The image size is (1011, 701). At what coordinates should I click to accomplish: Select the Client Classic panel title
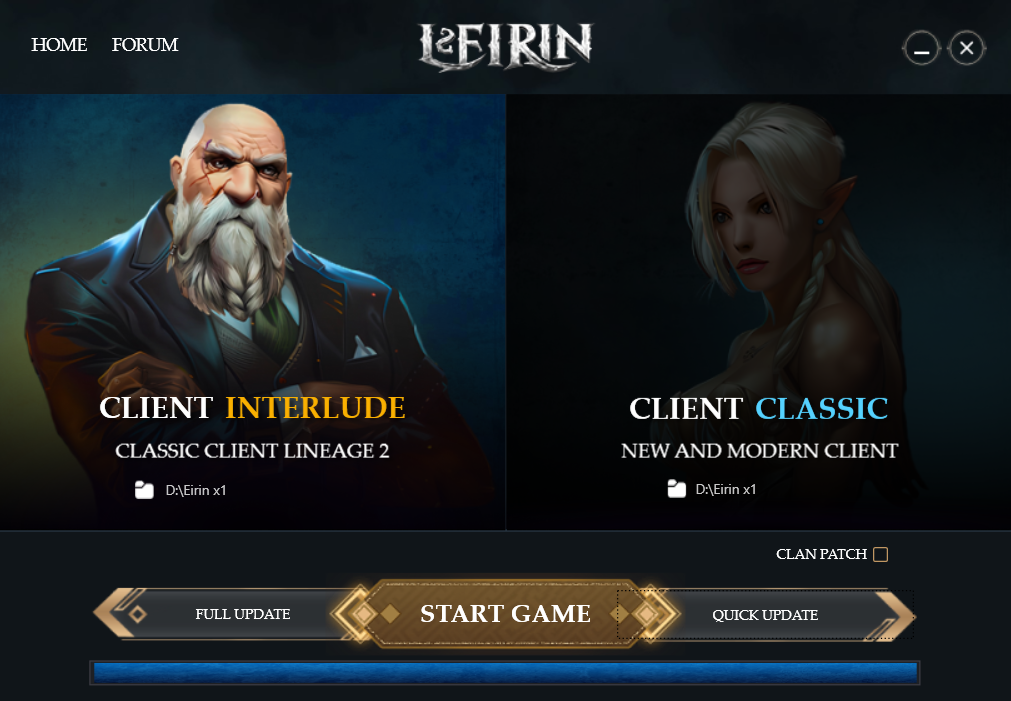(x=759, y=409)
